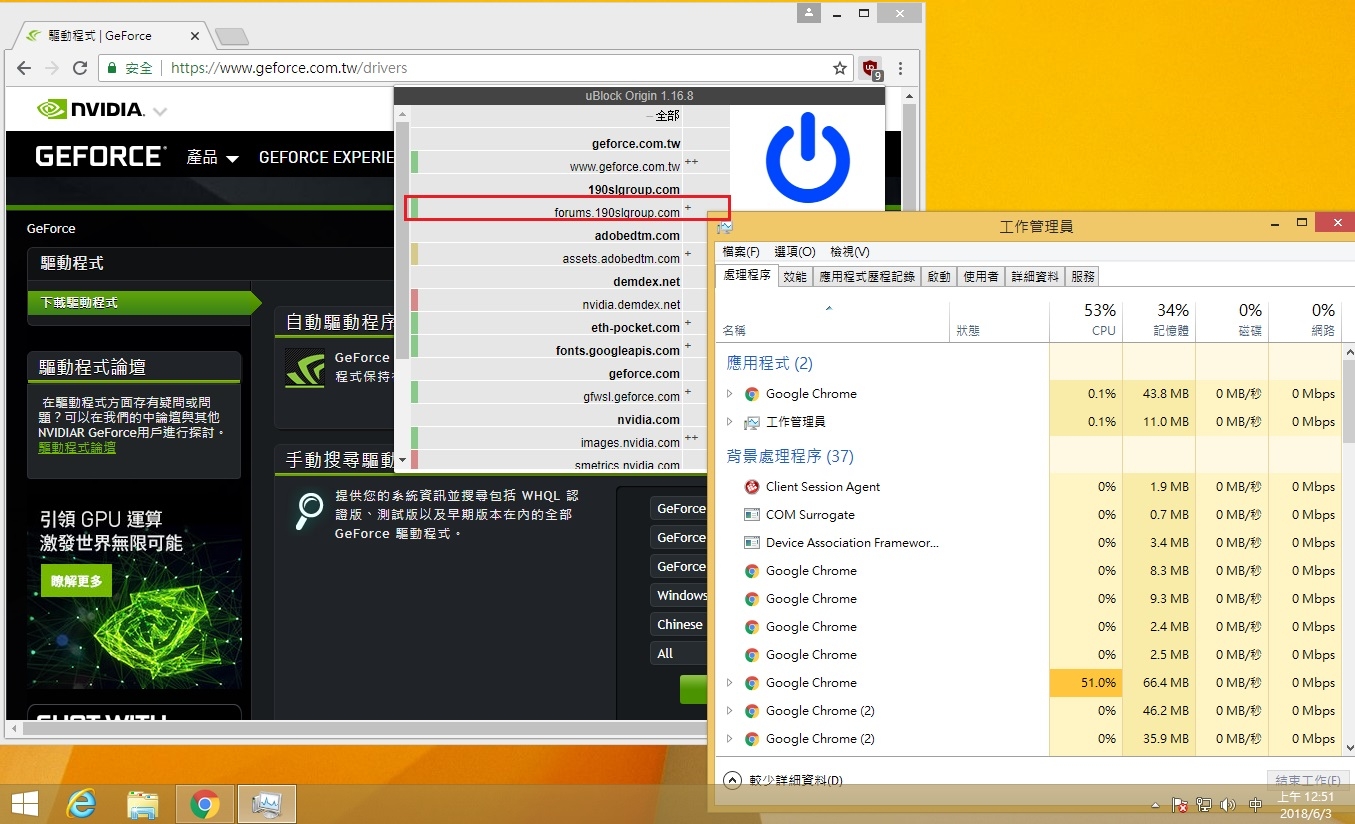The width and height of the screenshot is (1355, 824).
Task: Expand the 工作管理員 app row
Action: coord(730,422)
